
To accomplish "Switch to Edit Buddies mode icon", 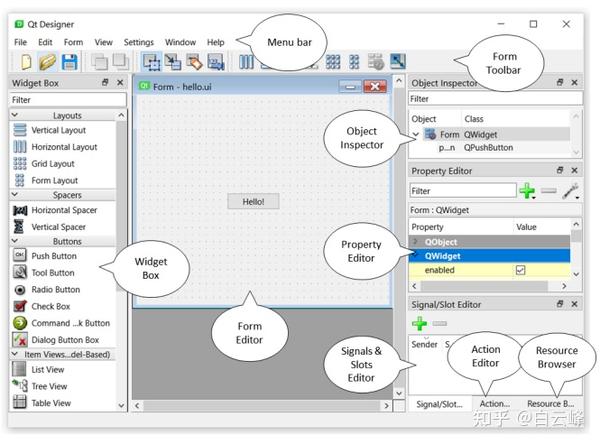I will [x=194, y=62].
